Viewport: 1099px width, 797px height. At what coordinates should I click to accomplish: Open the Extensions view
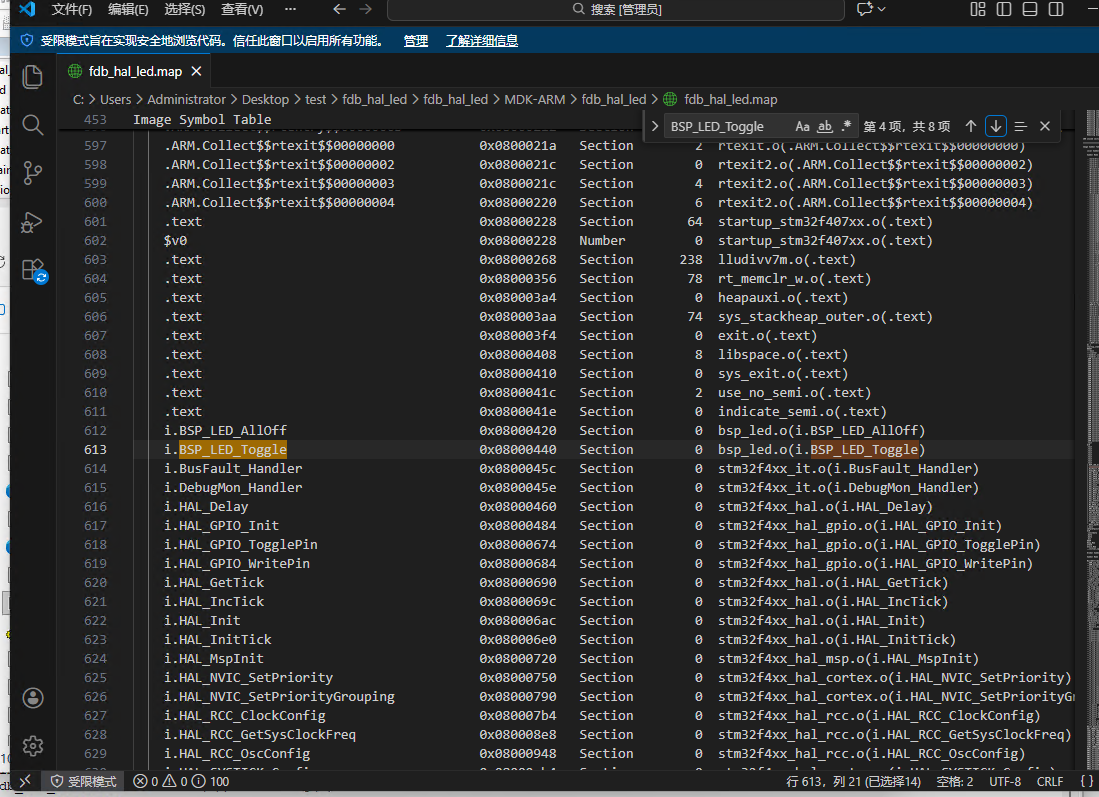coord(34,271)
